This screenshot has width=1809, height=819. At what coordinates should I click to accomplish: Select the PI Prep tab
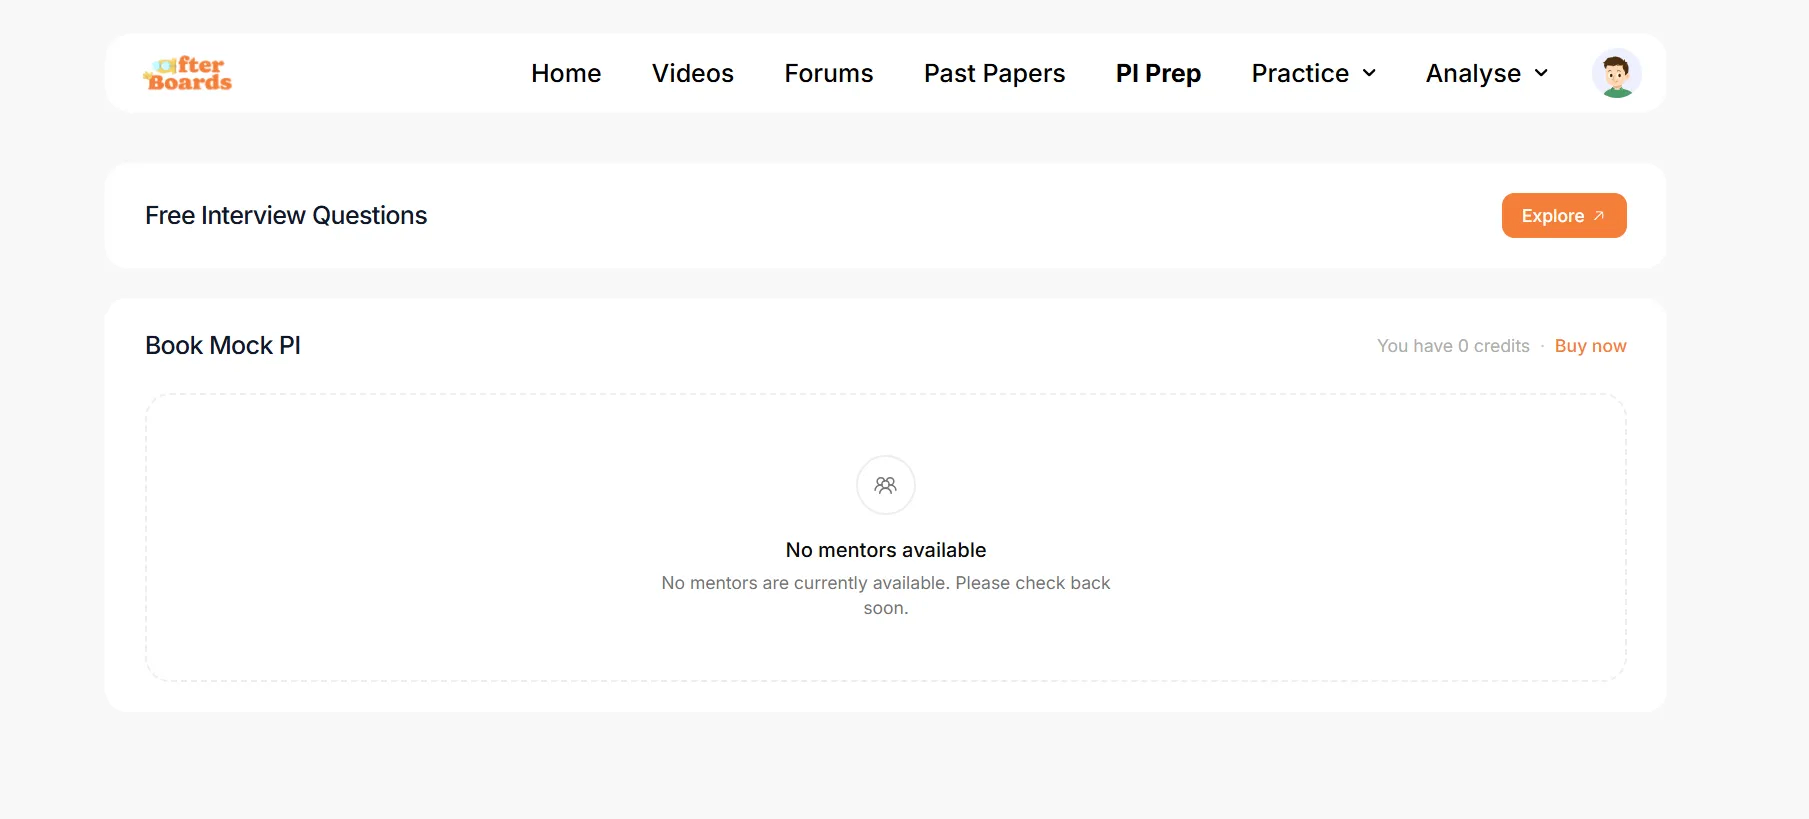[1158, 73]
